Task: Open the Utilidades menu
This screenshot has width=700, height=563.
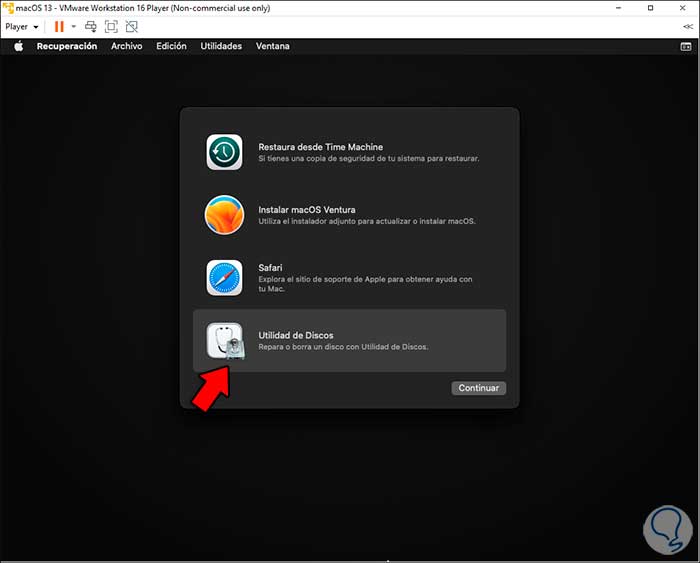Action: click(221, 46)
